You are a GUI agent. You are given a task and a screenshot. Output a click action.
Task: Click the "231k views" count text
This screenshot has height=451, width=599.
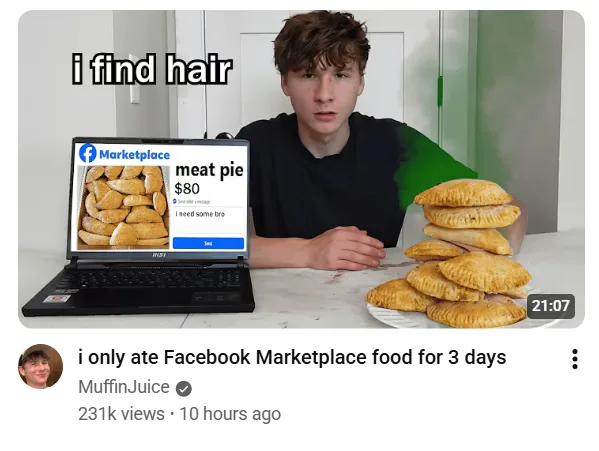[121, 414]
